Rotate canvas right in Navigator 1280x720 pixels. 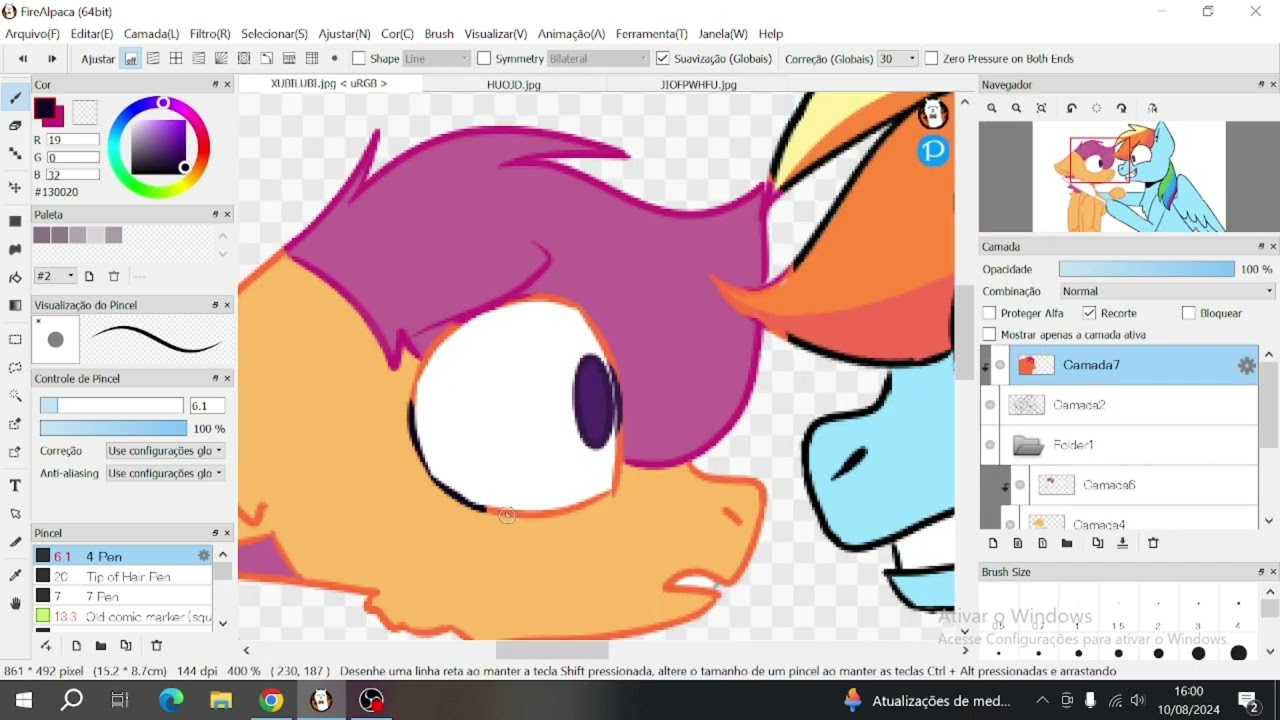point(1121,108)
